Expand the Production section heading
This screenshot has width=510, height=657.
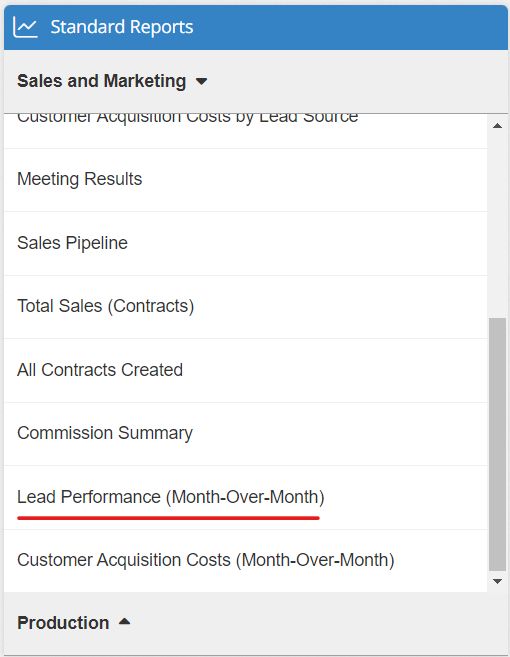(63, 623)
